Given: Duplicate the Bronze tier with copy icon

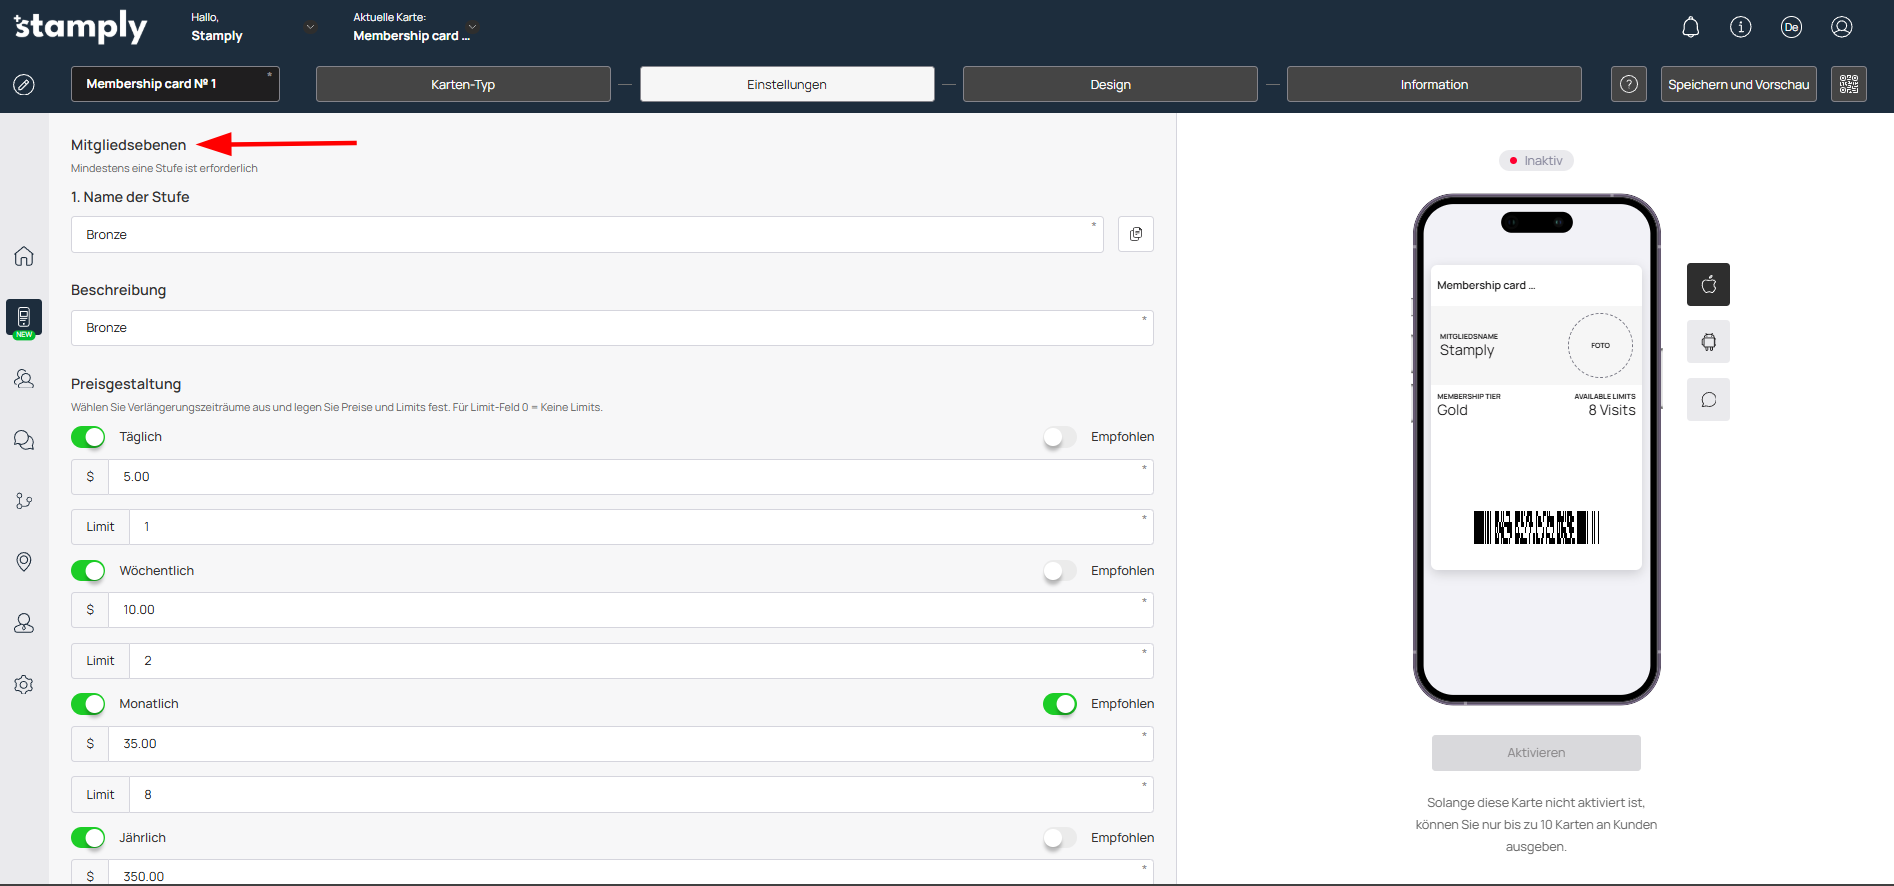Looking at the screenshot, I should tap(1136, 234).
